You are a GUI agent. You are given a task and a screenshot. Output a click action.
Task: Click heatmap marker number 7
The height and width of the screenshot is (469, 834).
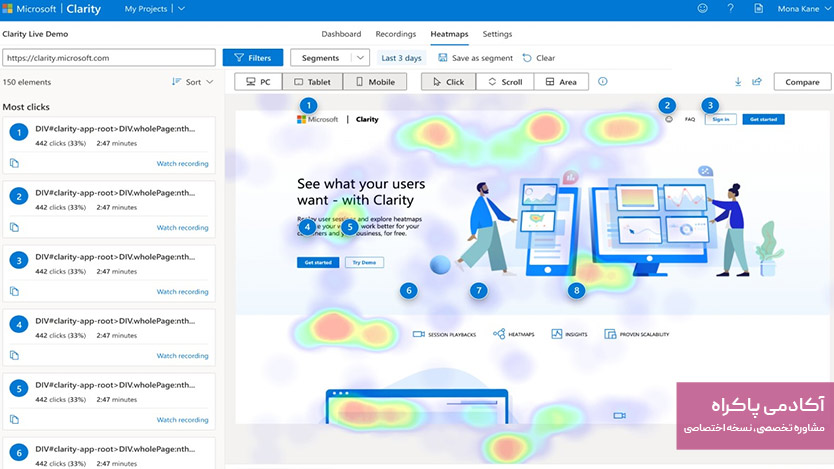click(479, 290)
